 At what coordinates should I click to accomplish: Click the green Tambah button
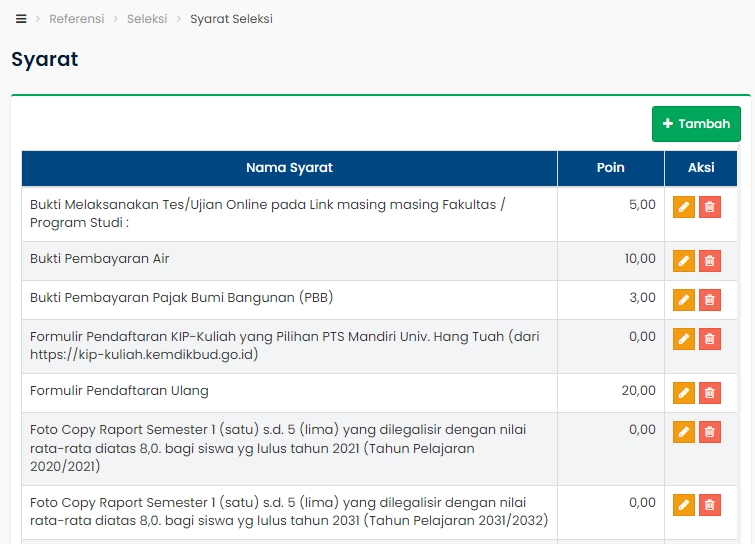(x=696, y=124)
